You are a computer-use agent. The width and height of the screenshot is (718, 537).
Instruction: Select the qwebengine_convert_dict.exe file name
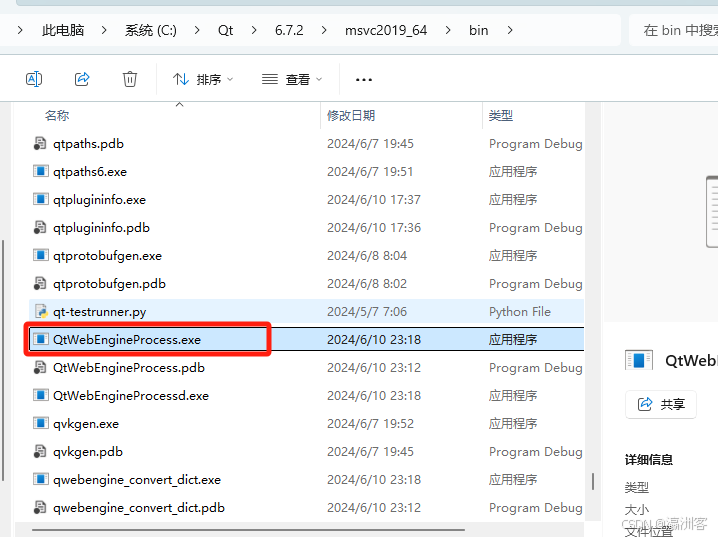click(x=136, y=479)
